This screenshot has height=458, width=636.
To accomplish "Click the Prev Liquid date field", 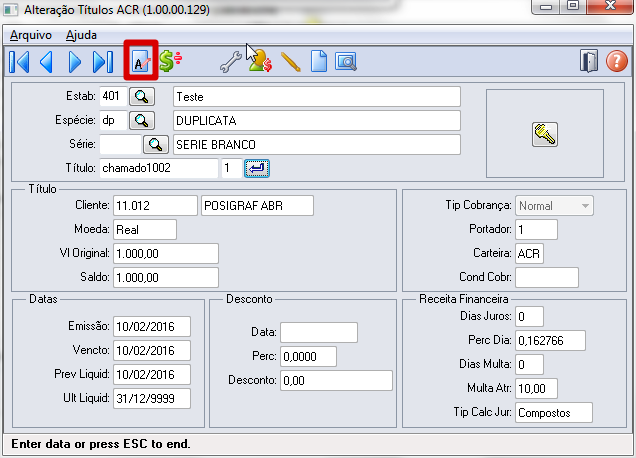I will click(x=152, y=374).
